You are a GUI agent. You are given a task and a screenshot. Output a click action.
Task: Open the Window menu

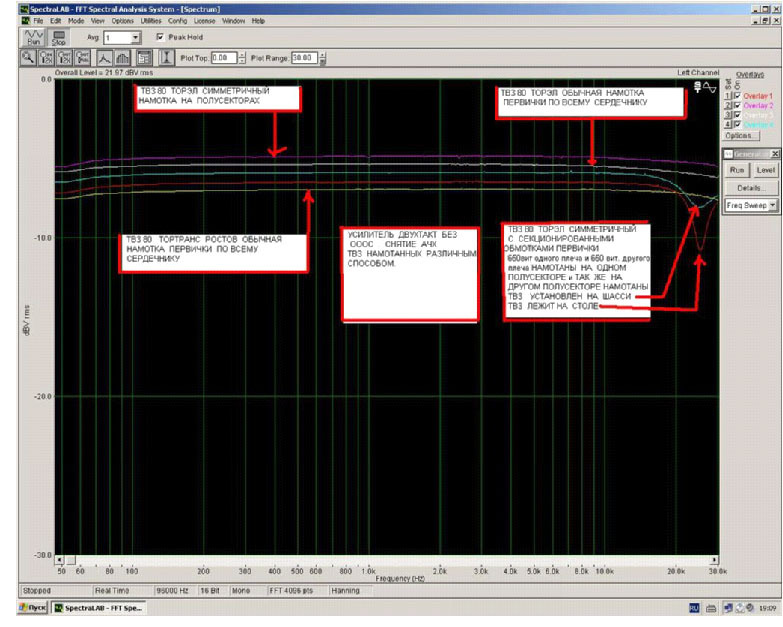234,21
